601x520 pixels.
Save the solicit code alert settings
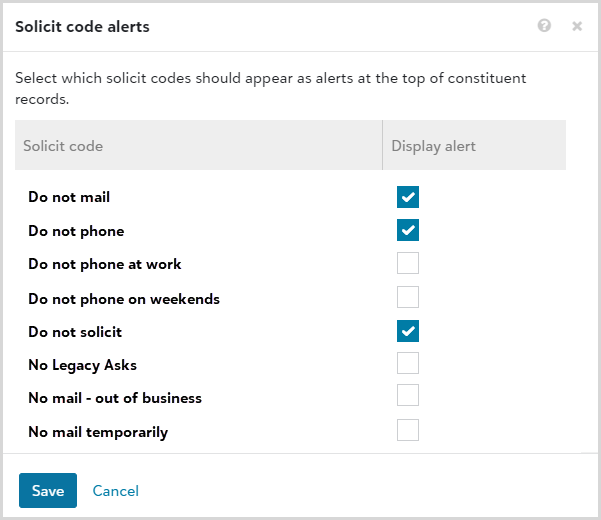click(x=48, y=490)
